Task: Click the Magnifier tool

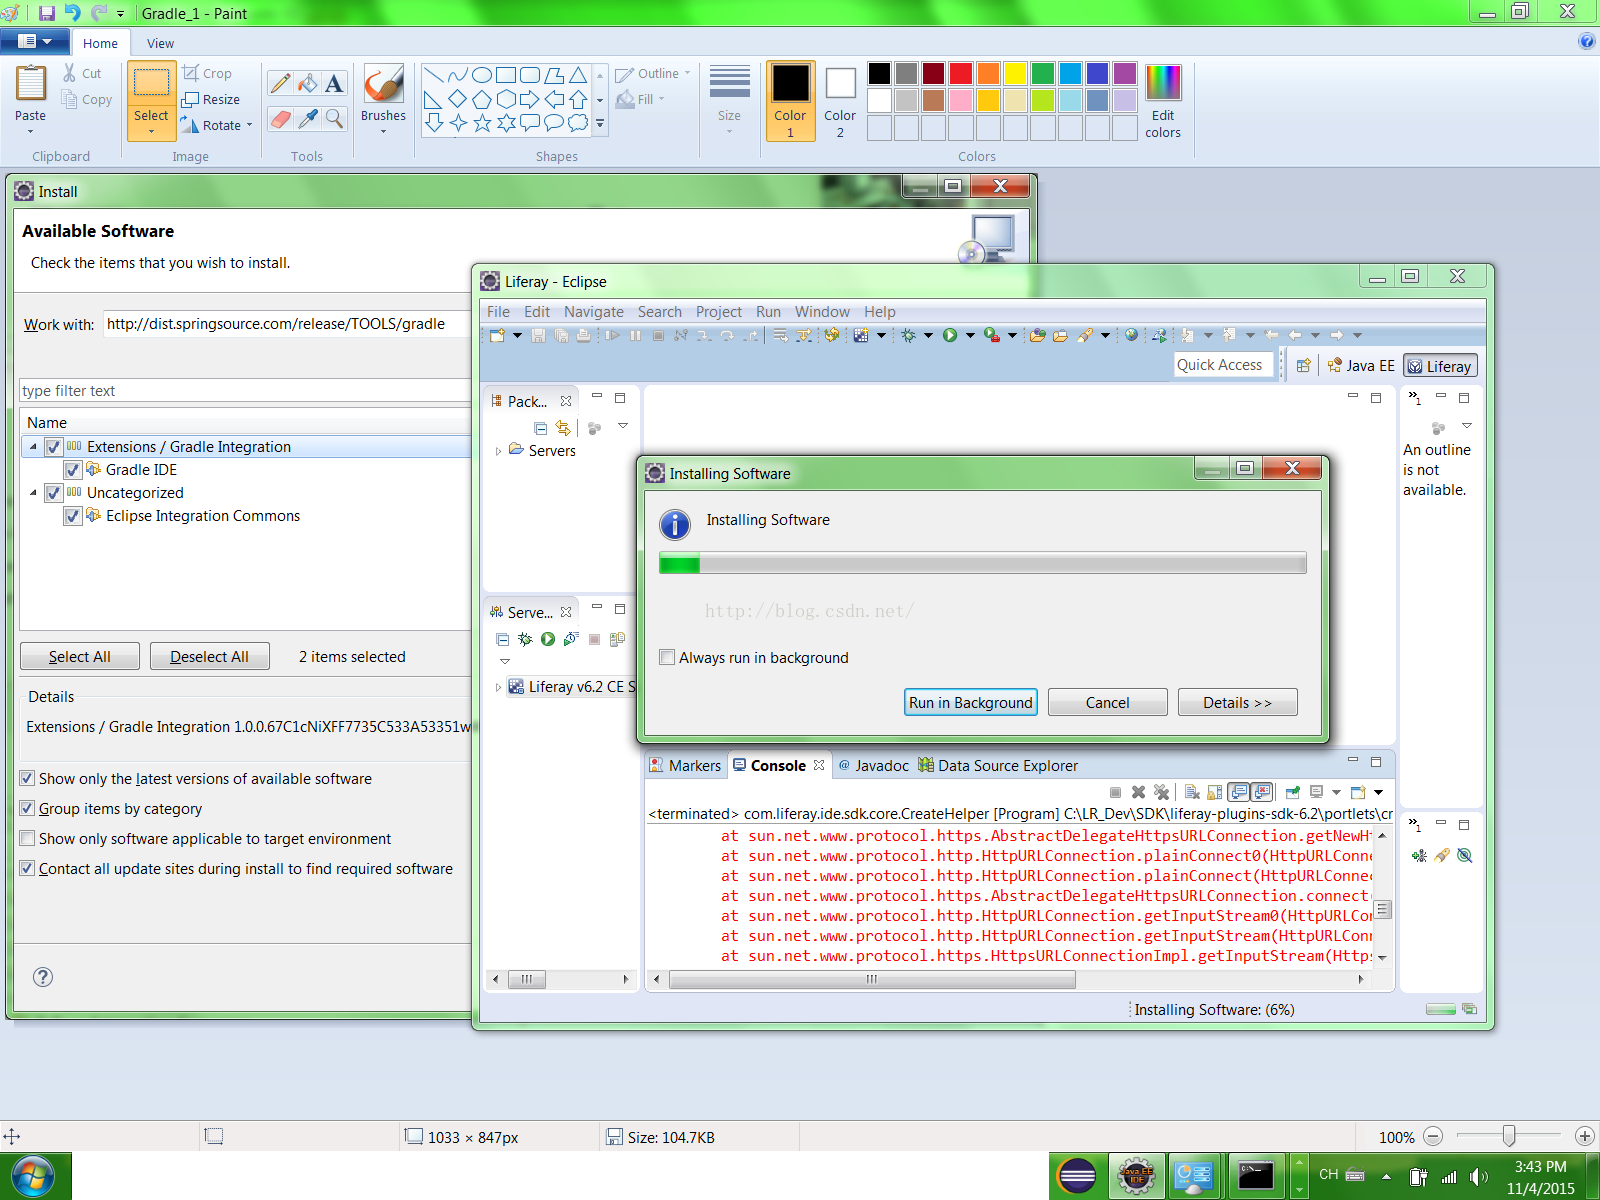Action: (334, 119)
